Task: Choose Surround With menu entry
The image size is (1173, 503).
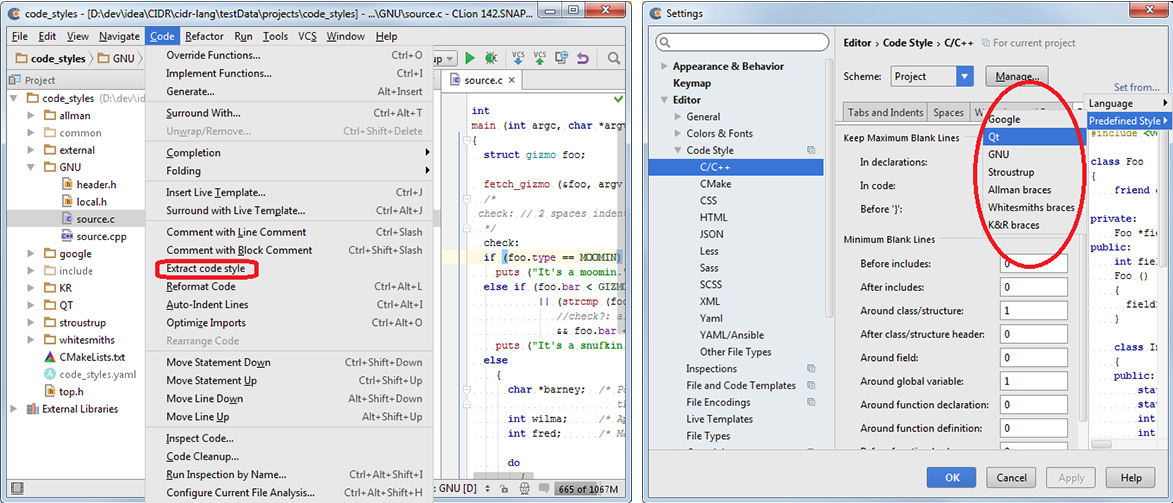Action: point(290,113)
